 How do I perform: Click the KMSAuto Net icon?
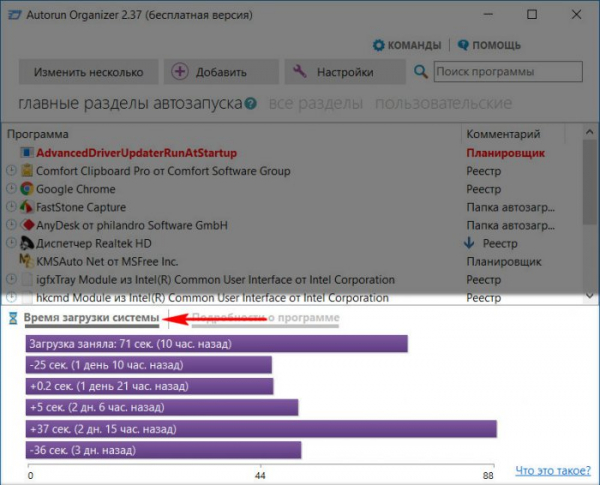click(26, 261)
